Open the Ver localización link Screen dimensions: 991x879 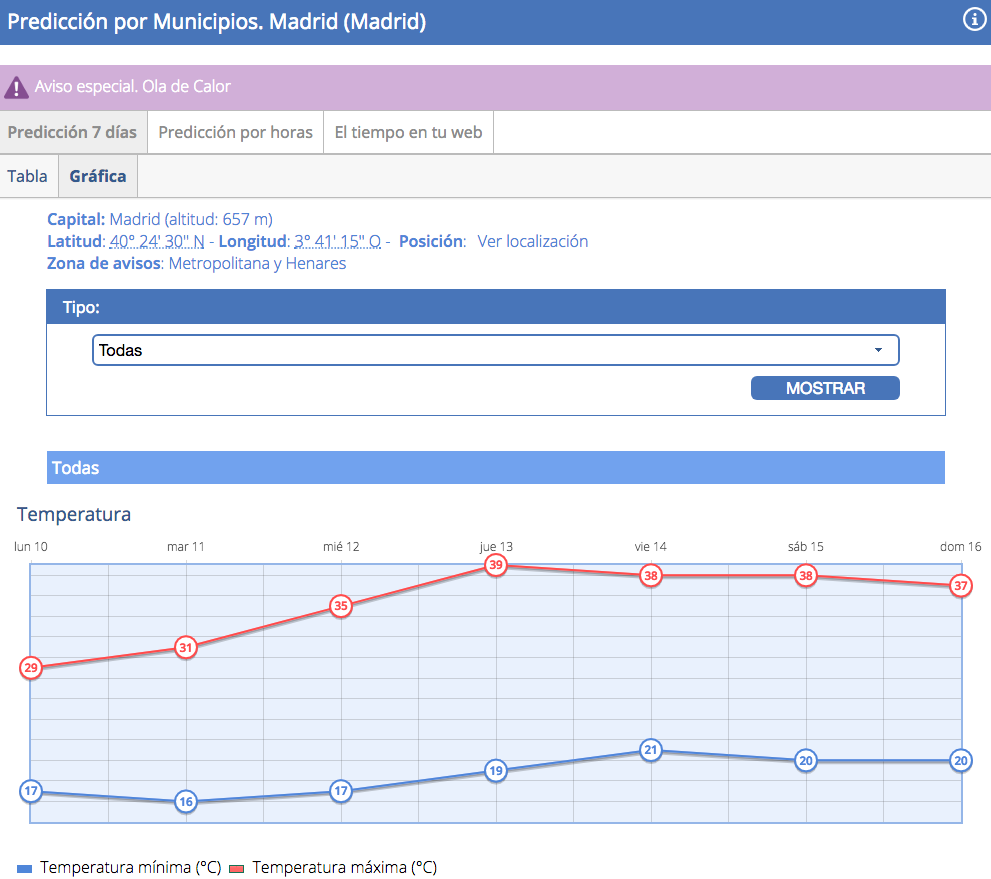(533, 241)
